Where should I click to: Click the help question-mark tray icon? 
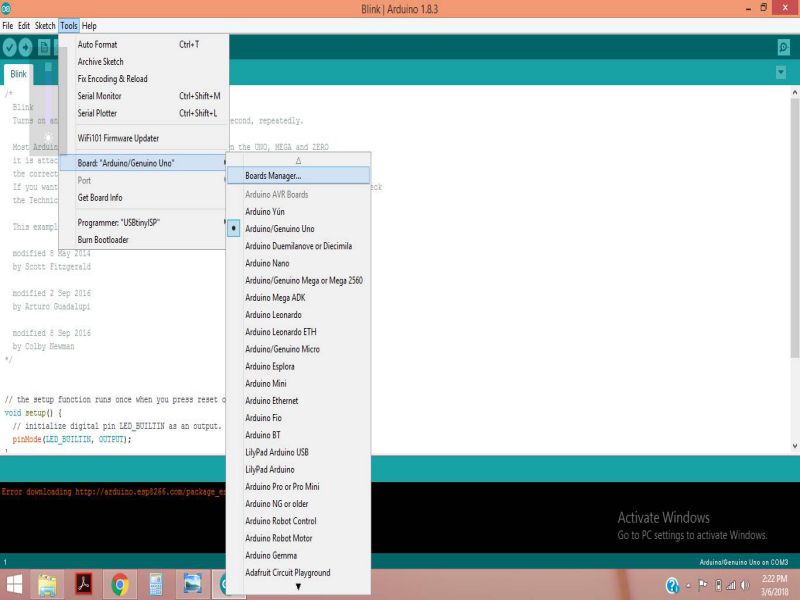pos(672,585)
